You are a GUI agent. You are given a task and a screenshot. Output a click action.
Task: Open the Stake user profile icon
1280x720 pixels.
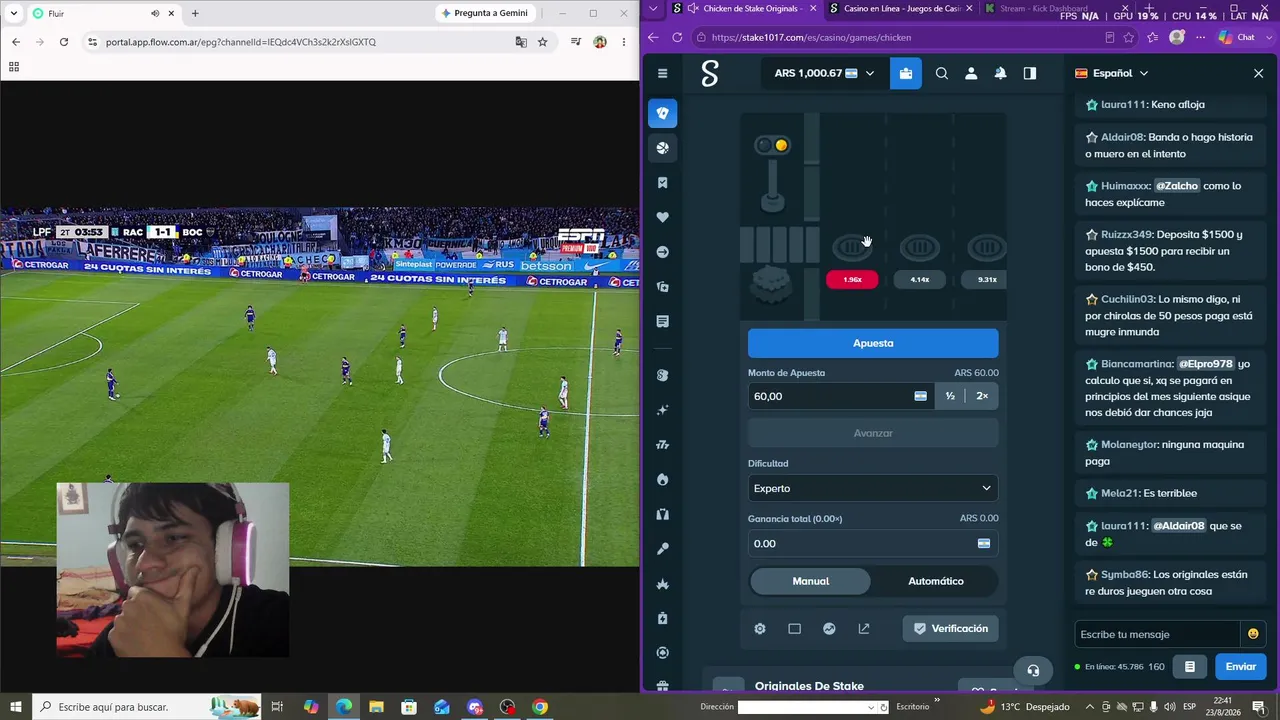(971, 73)
